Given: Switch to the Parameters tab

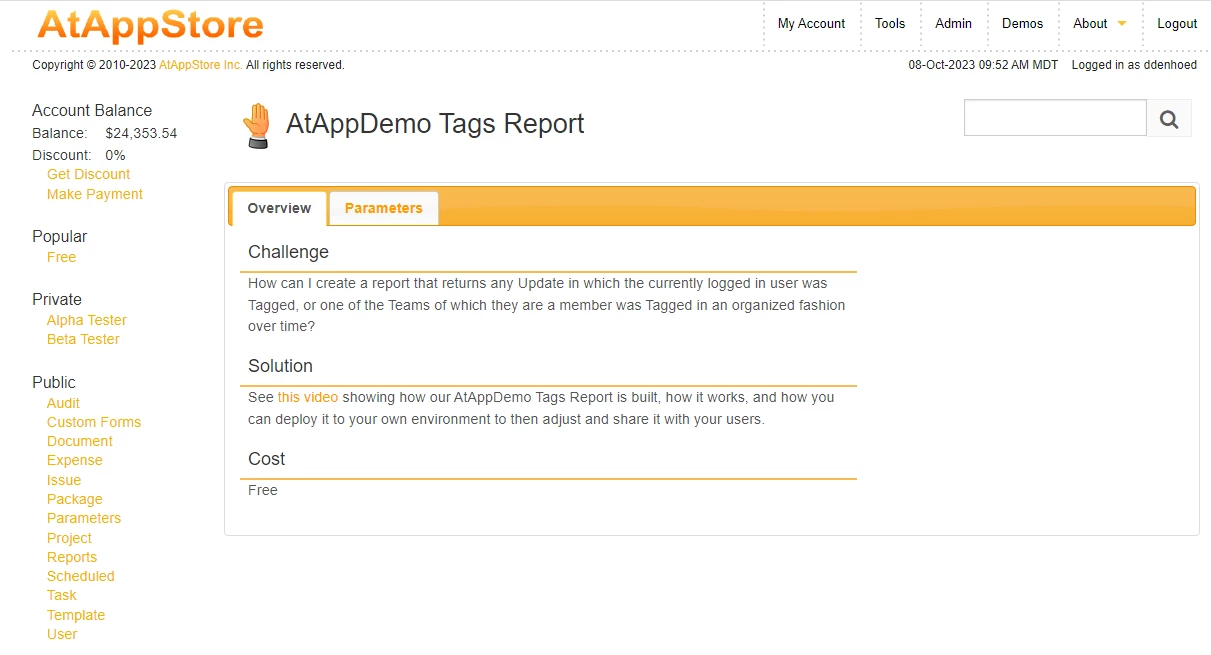Looking at the screenshot, I should (x=384, y=208).
